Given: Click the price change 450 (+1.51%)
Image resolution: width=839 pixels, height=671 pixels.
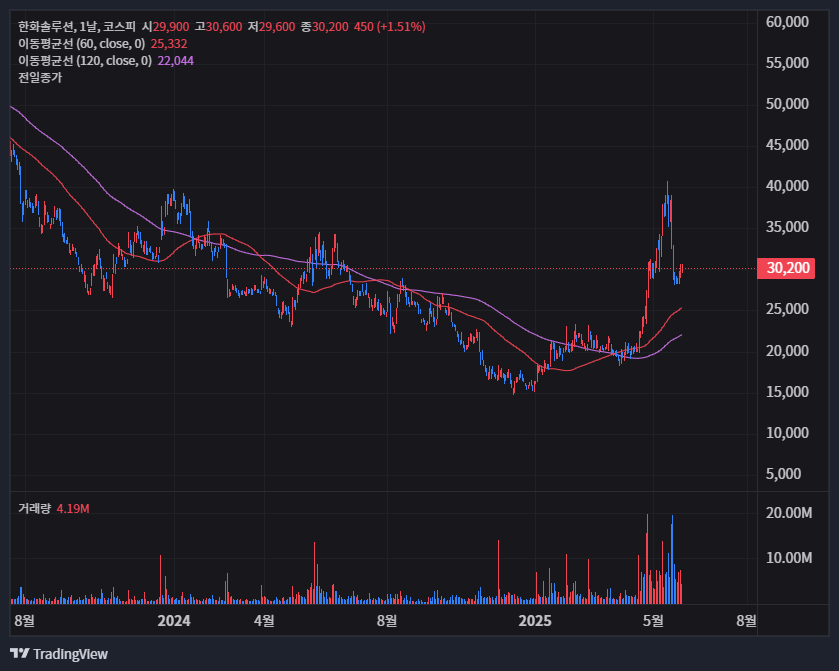Looking at the screenshot, I should pos(390,27).
